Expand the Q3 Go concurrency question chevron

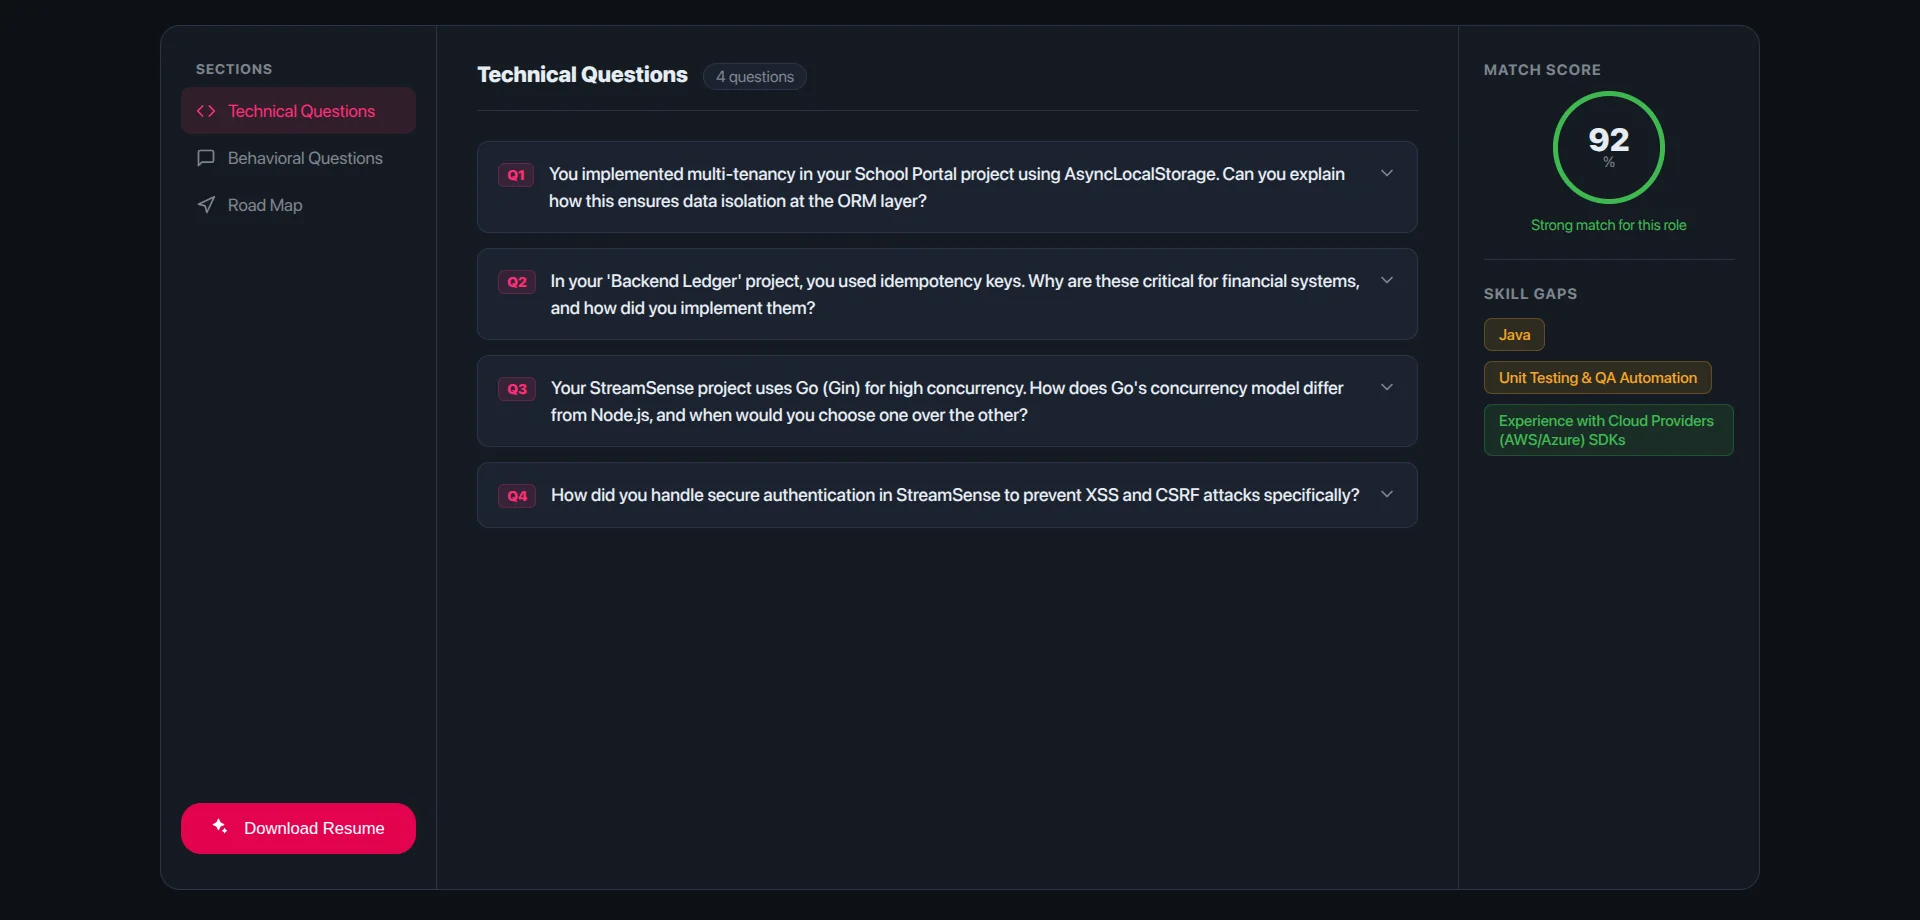tap(1387, 387)
